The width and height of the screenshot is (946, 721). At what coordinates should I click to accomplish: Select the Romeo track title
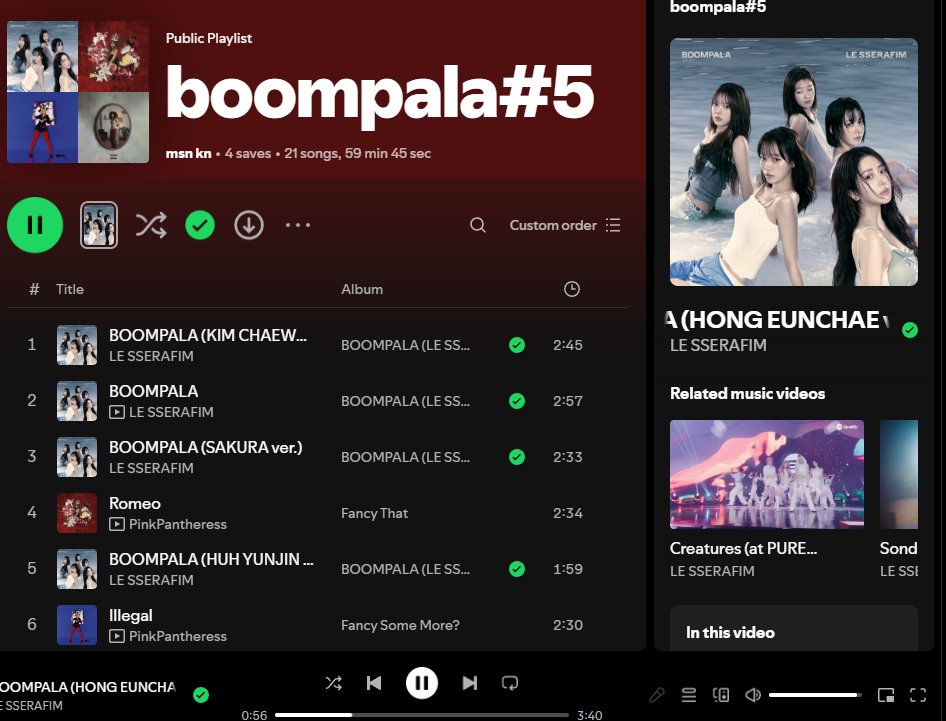pyautogui.click(x=135, y=503)
